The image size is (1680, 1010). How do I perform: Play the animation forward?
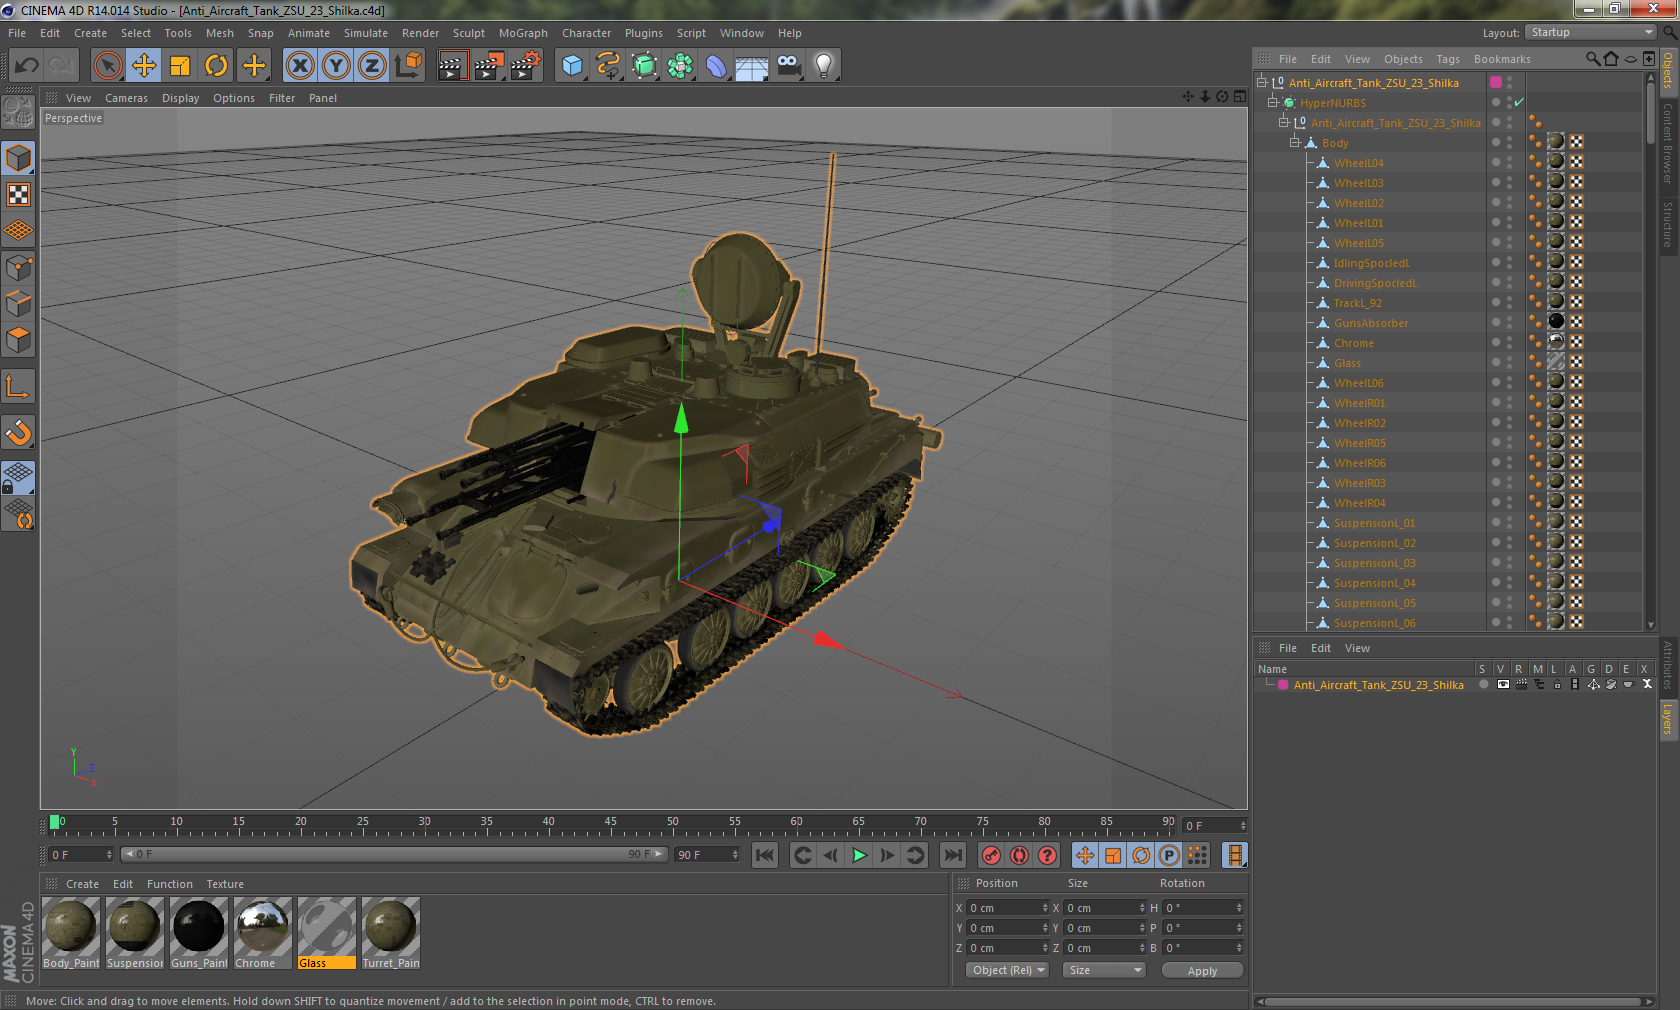coord(859,855)
